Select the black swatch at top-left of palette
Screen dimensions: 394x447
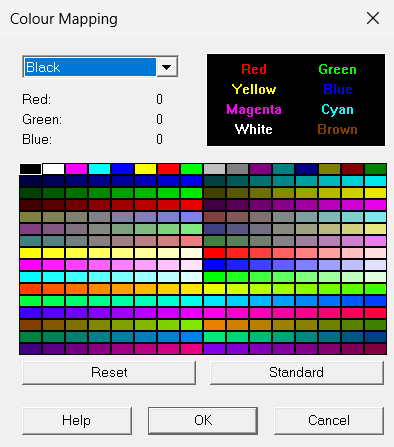30,169
